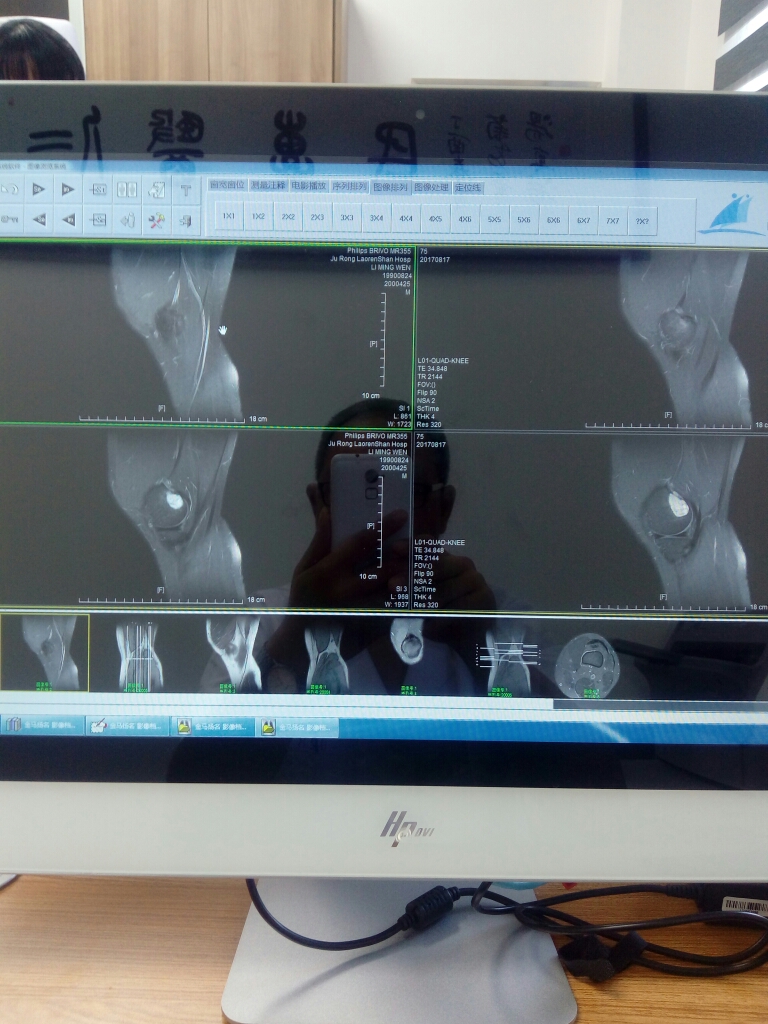Select the second thumbnail with vertical localizer lines

point(140,655)
